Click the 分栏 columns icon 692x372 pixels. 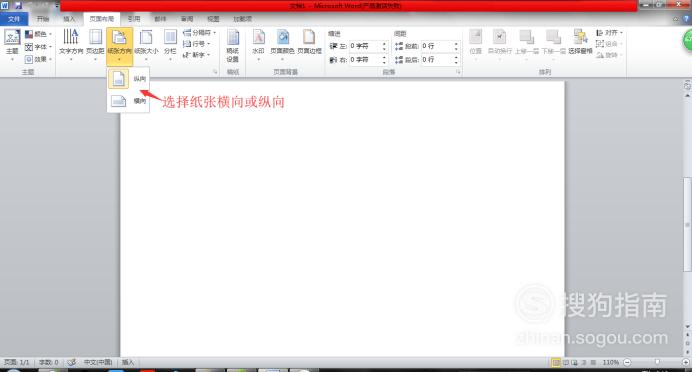tap(170, 43)
